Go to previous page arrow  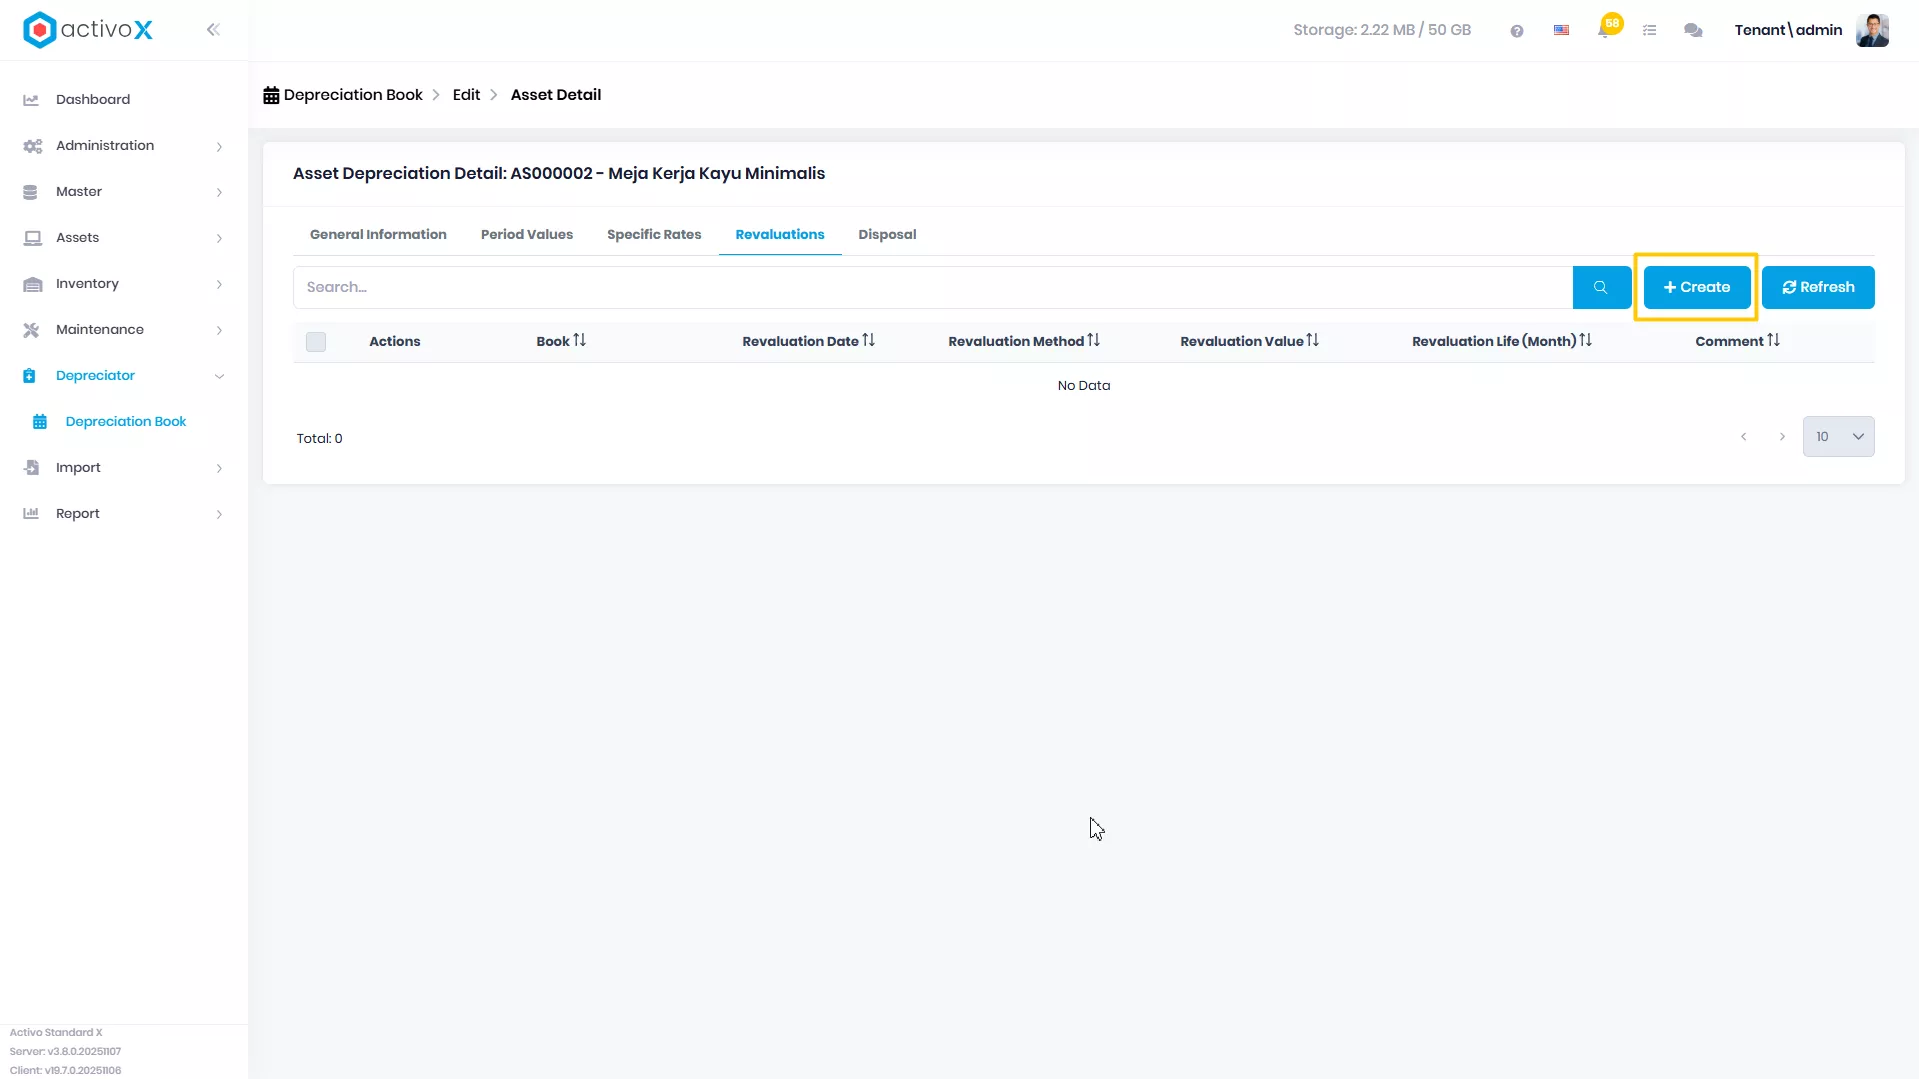1743,437
